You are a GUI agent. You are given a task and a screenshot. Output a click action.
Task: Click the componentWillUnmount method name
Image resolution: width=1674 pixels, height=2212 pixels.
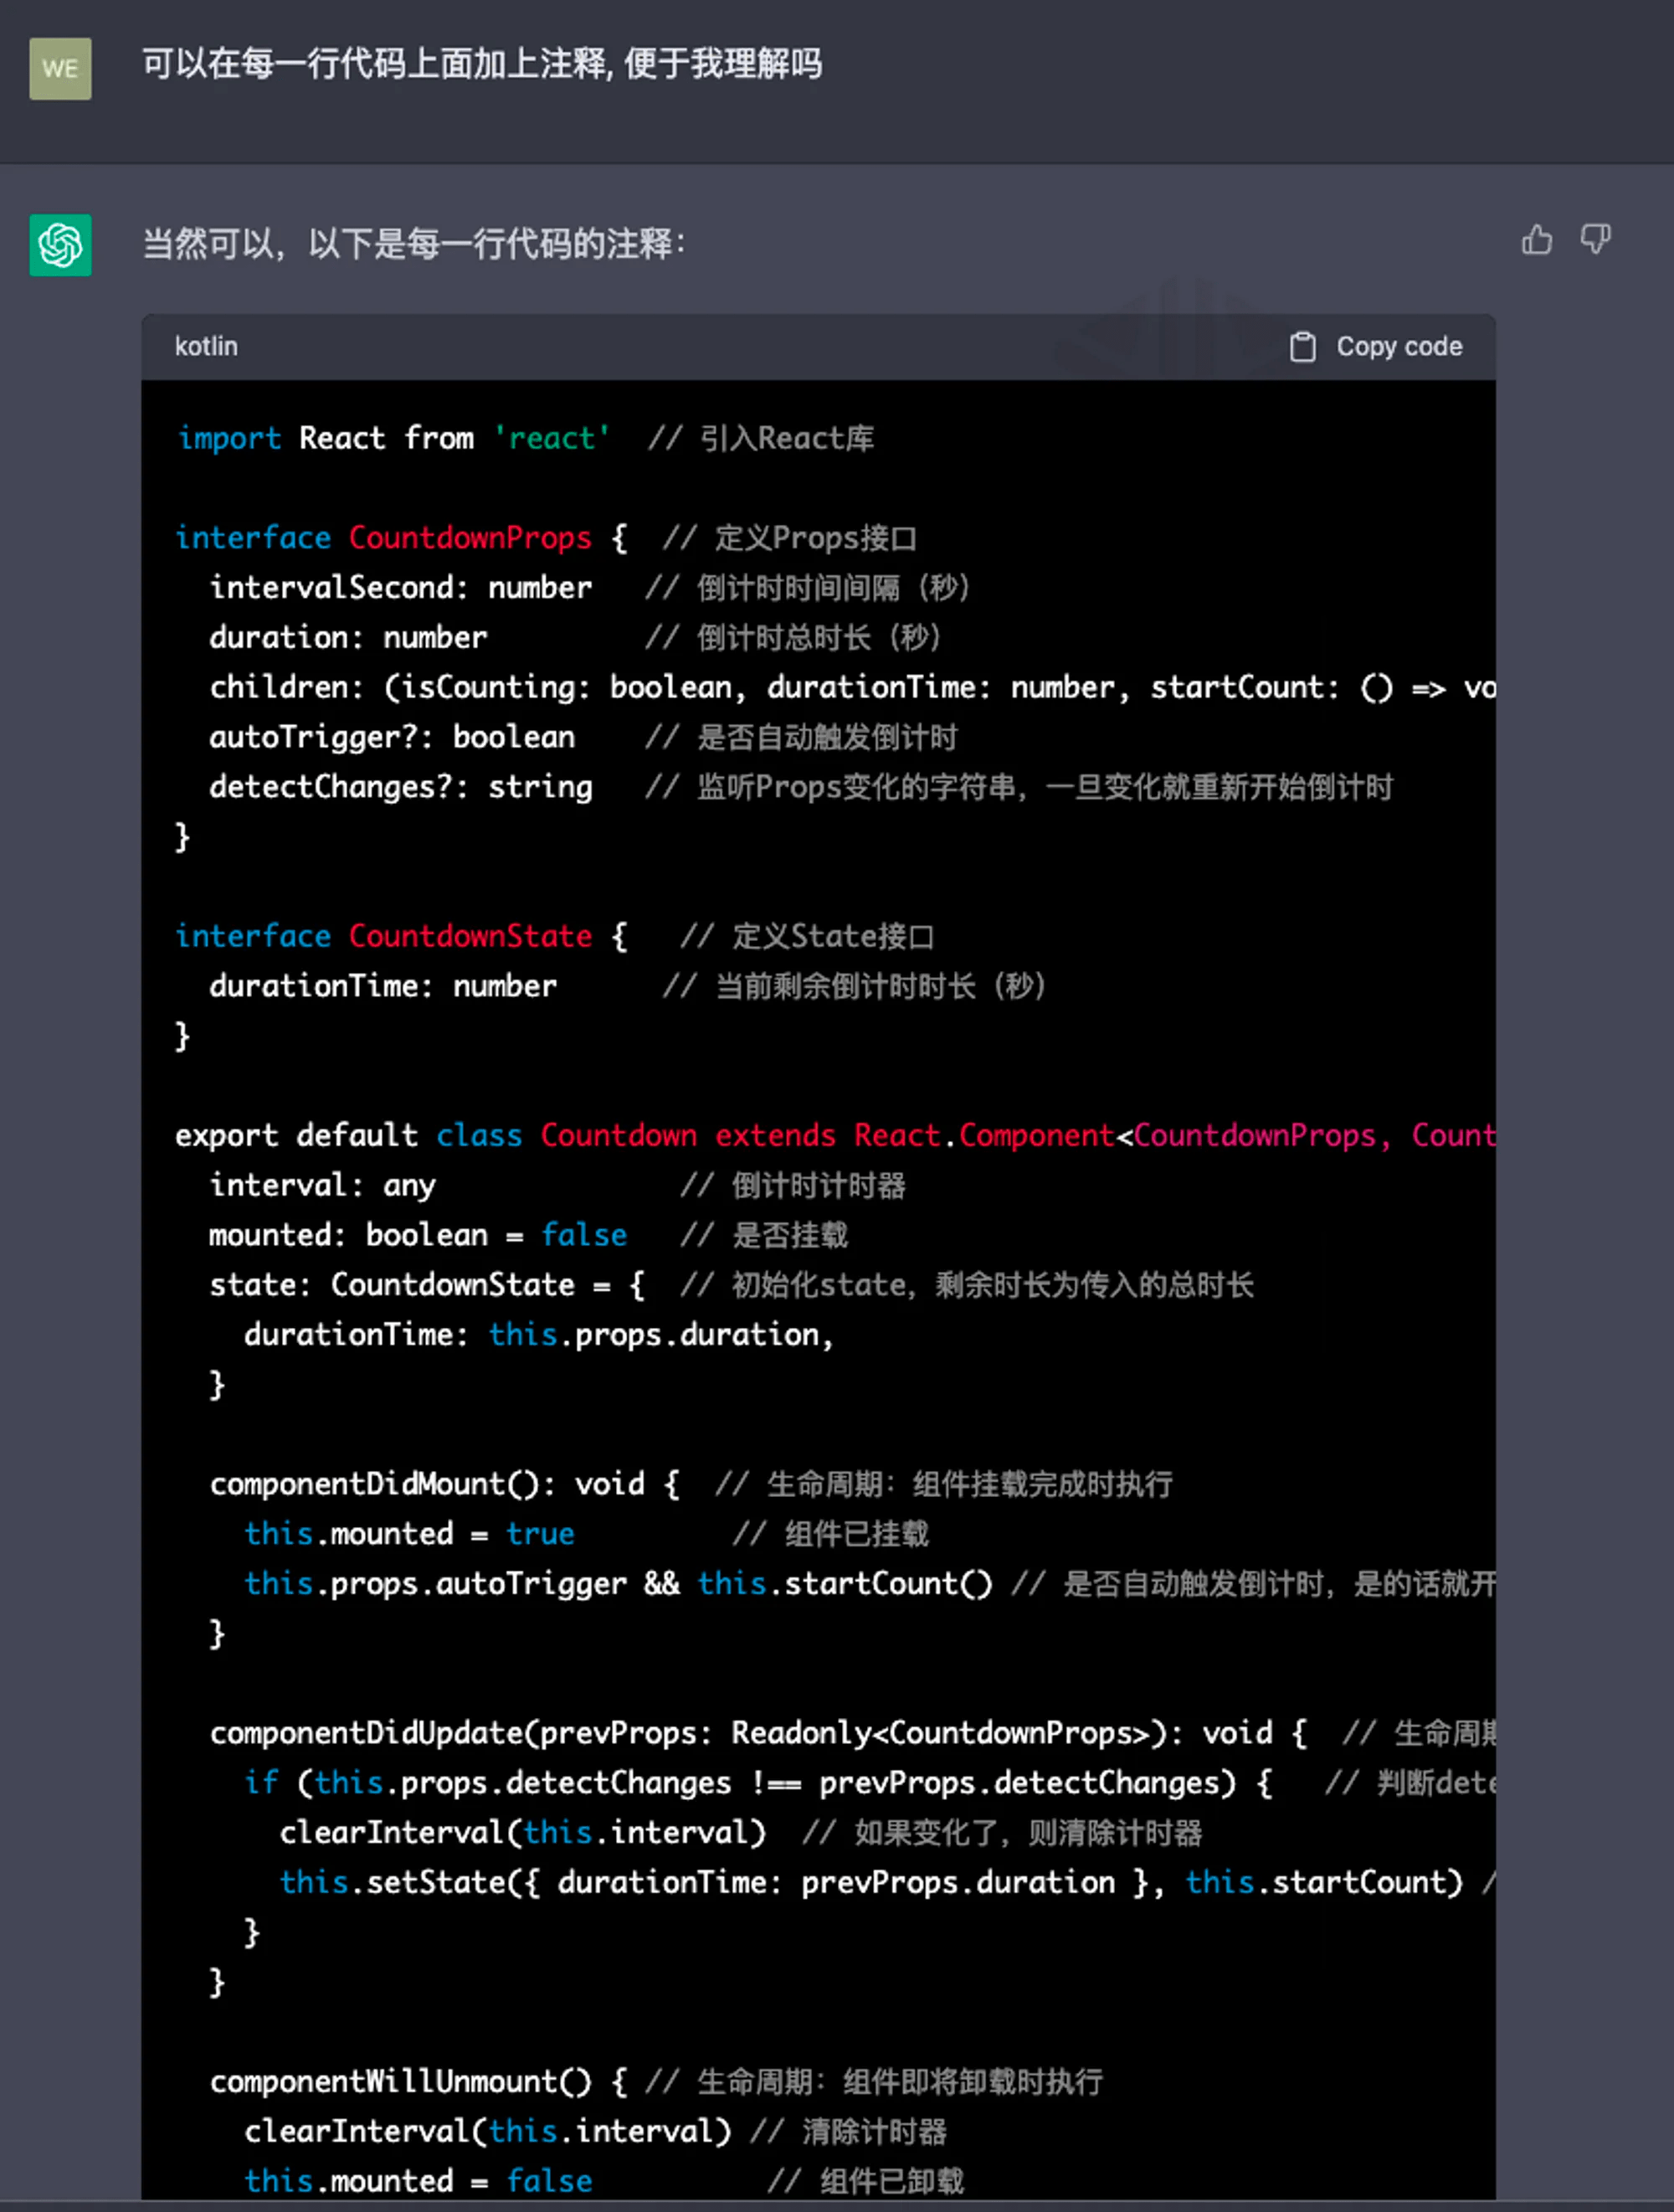(x=400, y=2082)
